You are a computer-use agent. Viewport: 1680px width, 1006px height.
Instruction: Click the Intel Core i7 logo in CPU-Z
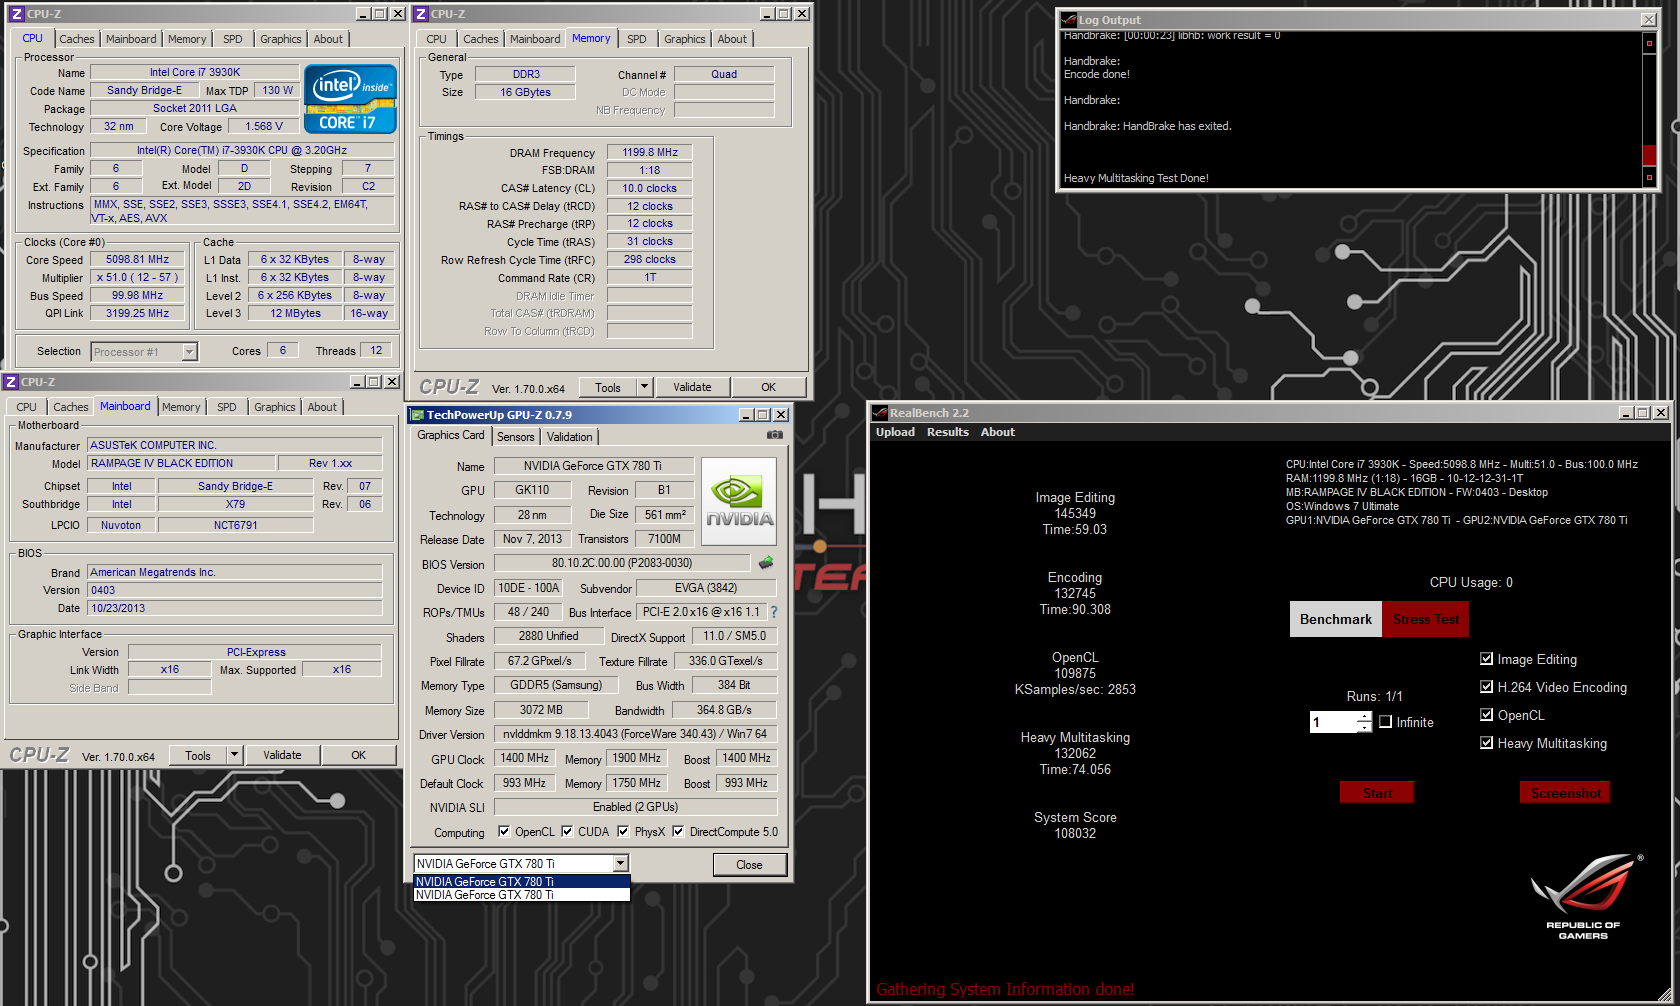point(350,99)
